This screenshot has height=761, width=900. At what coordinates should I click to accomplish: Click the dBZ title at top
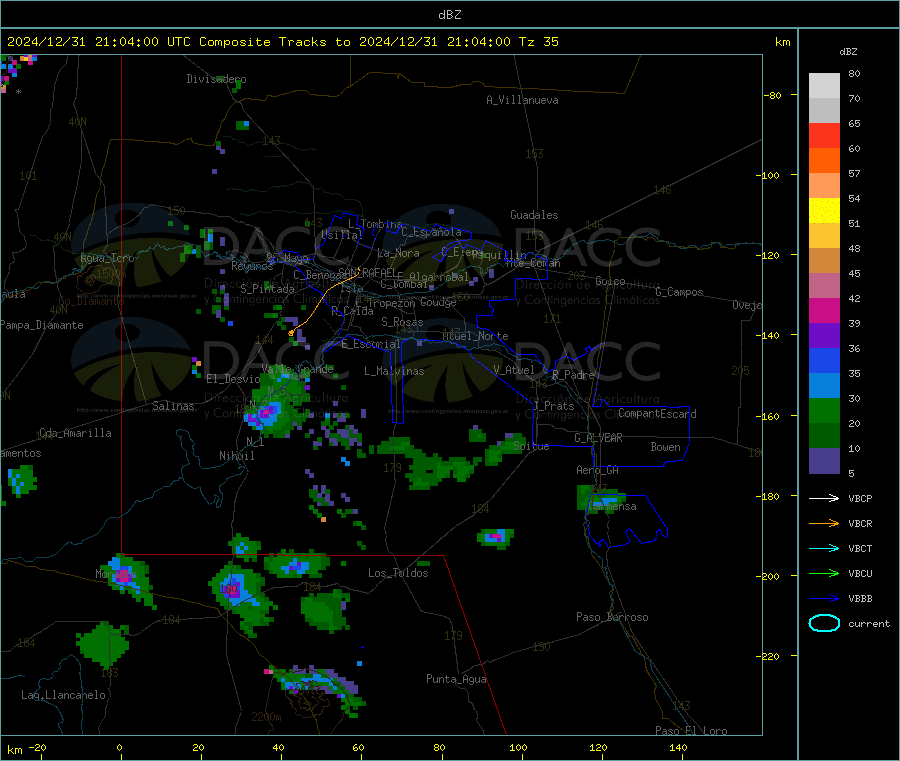pos(449,15)
